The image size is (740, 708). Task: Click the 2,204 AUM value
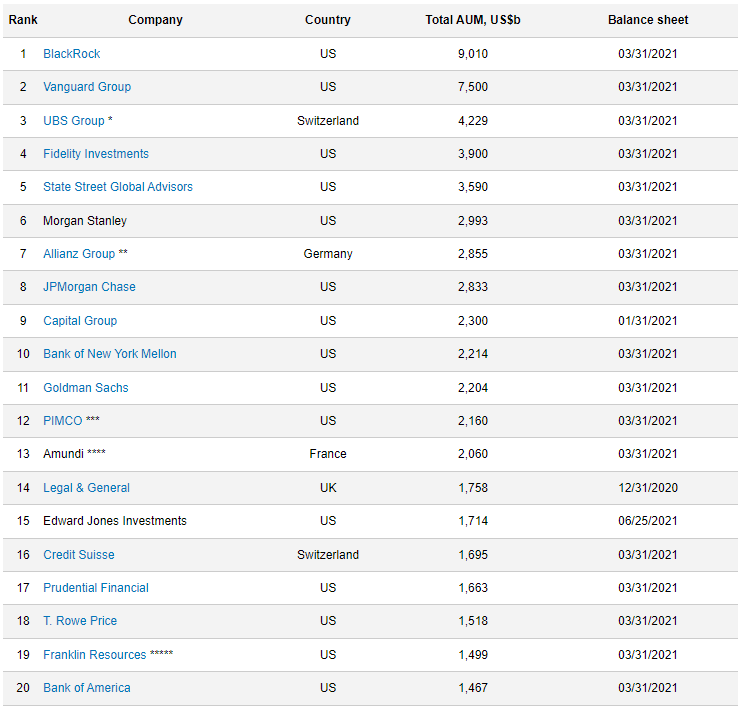pyautogui.click(x=473, y=388)
